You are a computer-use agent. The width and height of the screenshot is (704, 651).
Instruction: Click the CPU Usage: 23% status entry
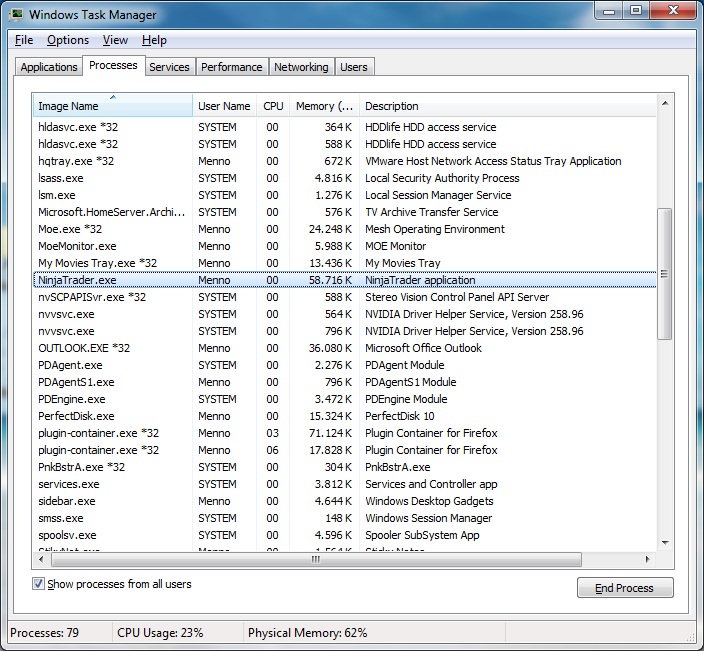tap(160, 633)
